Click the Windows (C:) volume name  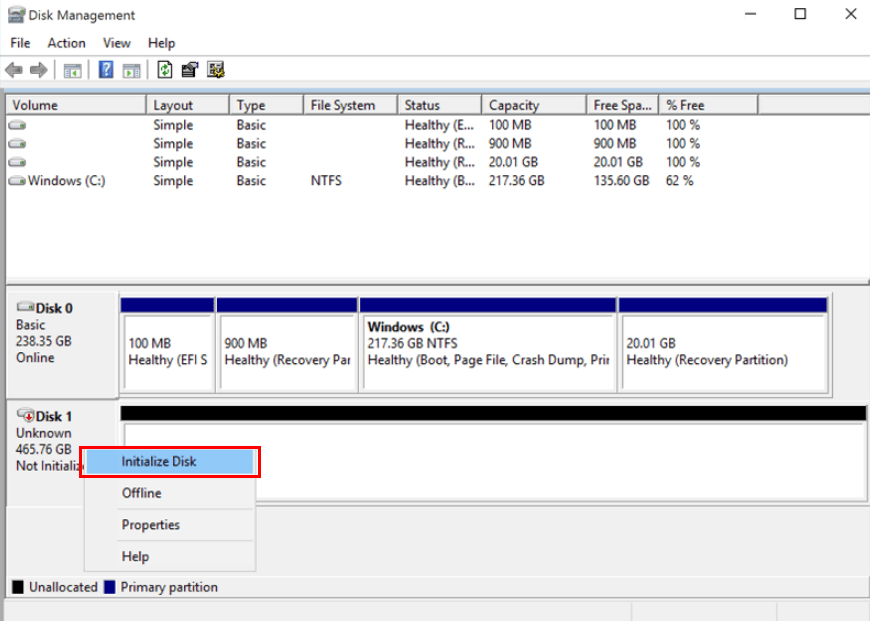(x=67, y=181)
